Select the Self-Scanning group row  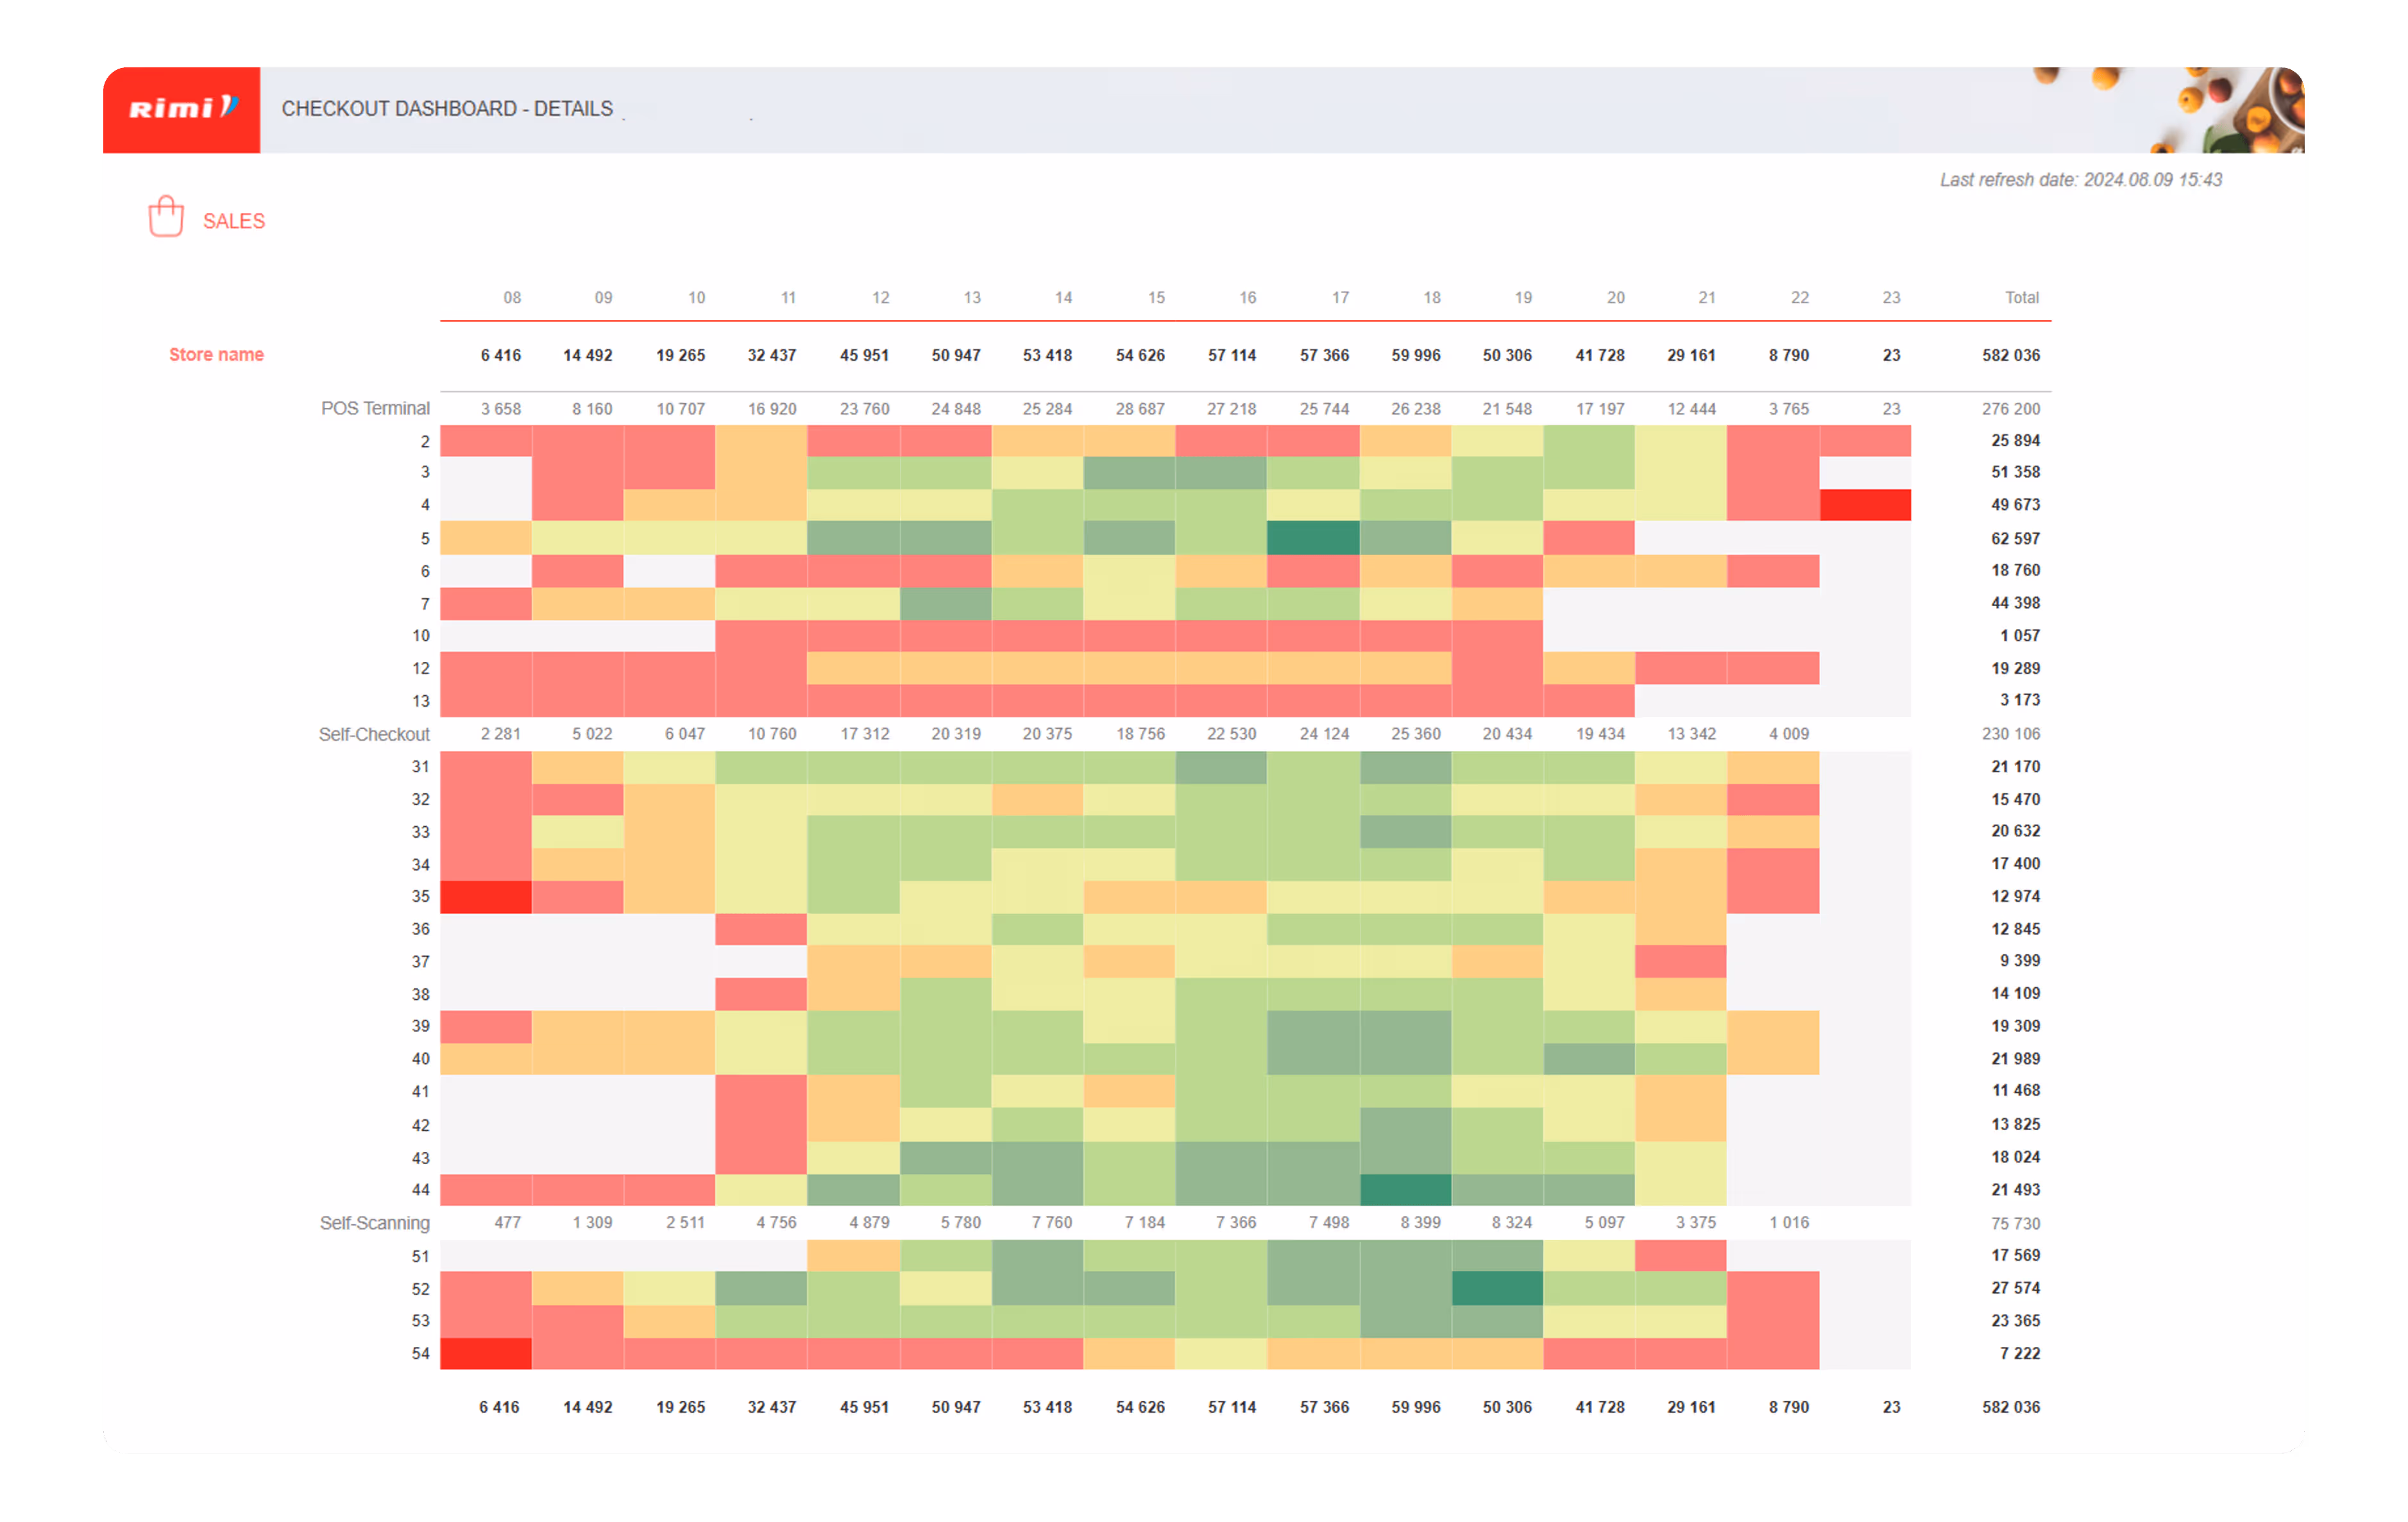point(374,1222)
